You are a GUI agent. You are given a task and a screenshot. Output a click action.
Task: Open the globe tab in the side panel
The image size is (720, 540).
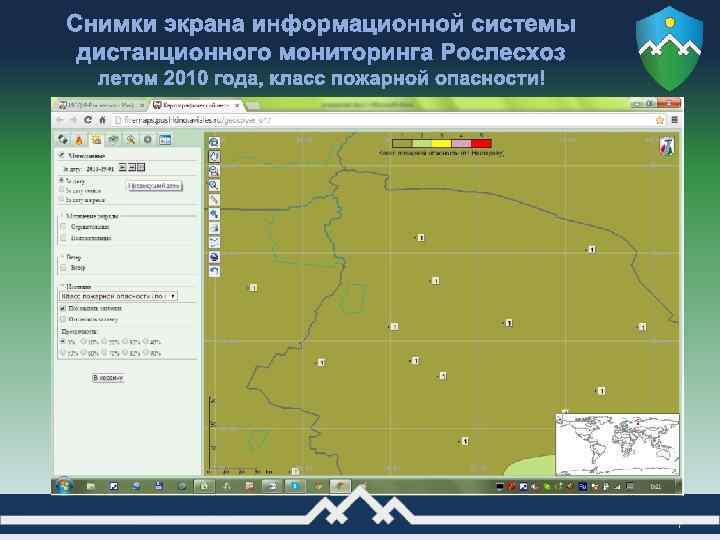pyautogui.click(x=62, y=139)
